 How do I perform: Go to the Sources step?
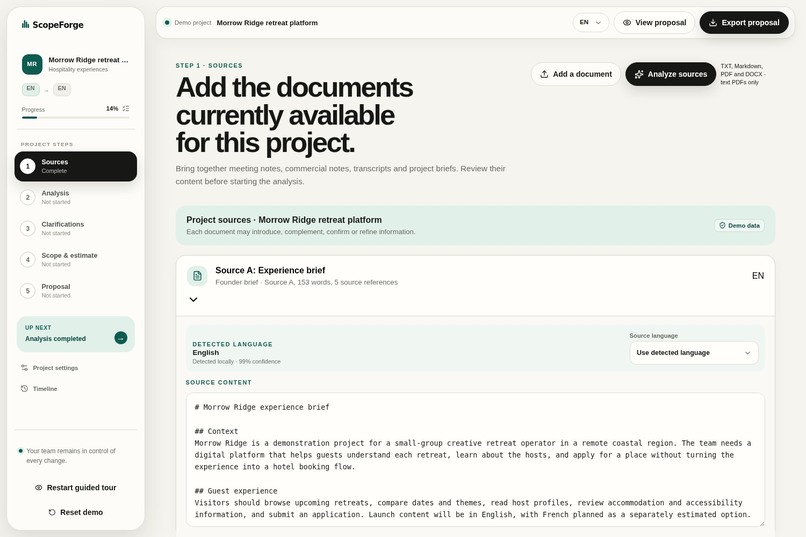(x=76, y=166)
